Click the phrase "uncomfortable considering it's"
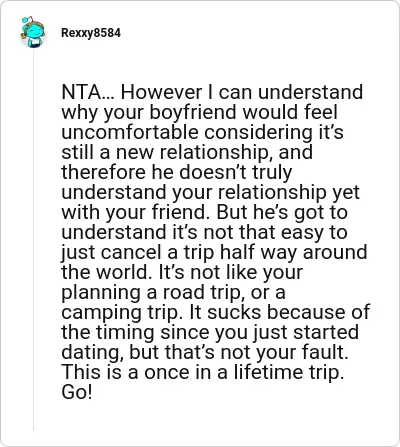 (202, 132)
